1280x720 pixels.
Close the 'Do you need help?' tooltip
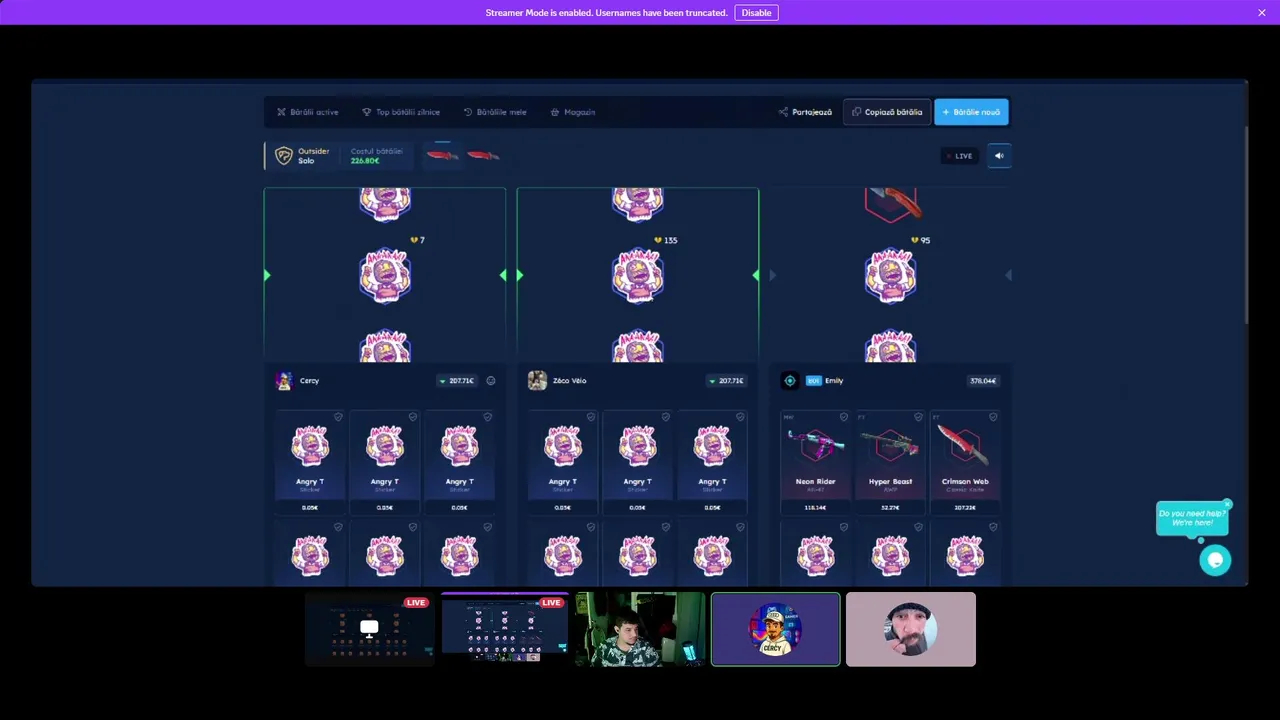point(1227,504)
